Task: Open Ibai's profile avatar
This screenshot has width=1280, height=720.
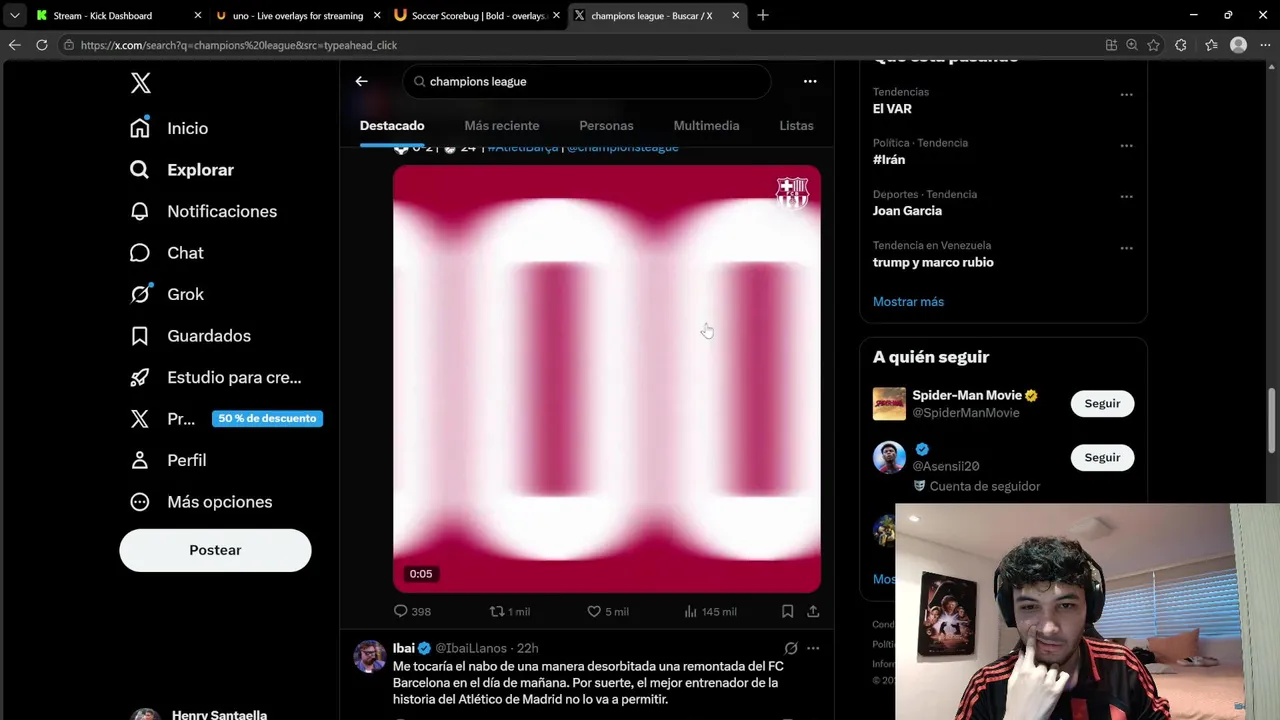Action: pos(370,656)
